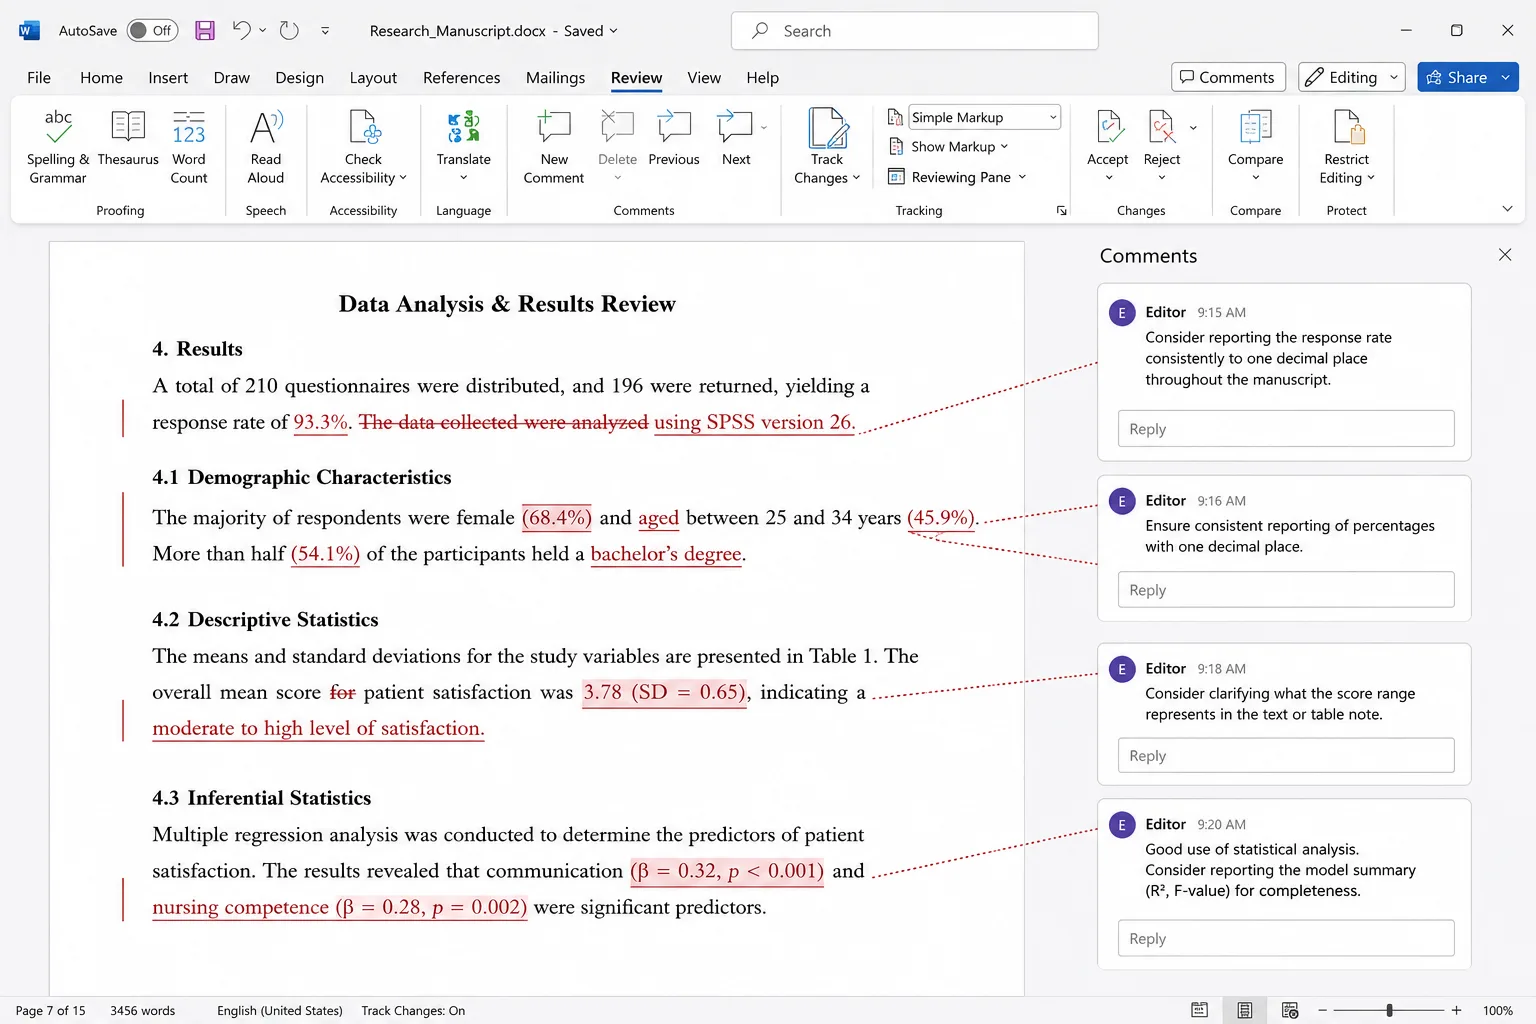This screenshot has width=1536, height=1024.
Task: Click 100% zoom level
Action: pyautogui.click(x=1497, y=1010)
